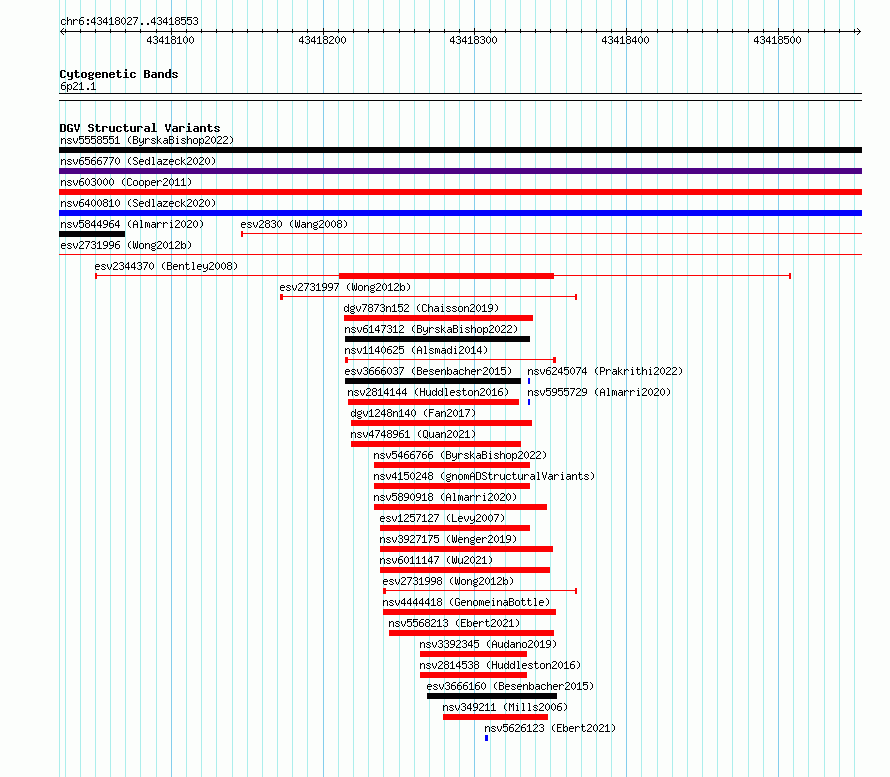
Task: Click the thin red line of esv2830
Action: tap(552, 233)
